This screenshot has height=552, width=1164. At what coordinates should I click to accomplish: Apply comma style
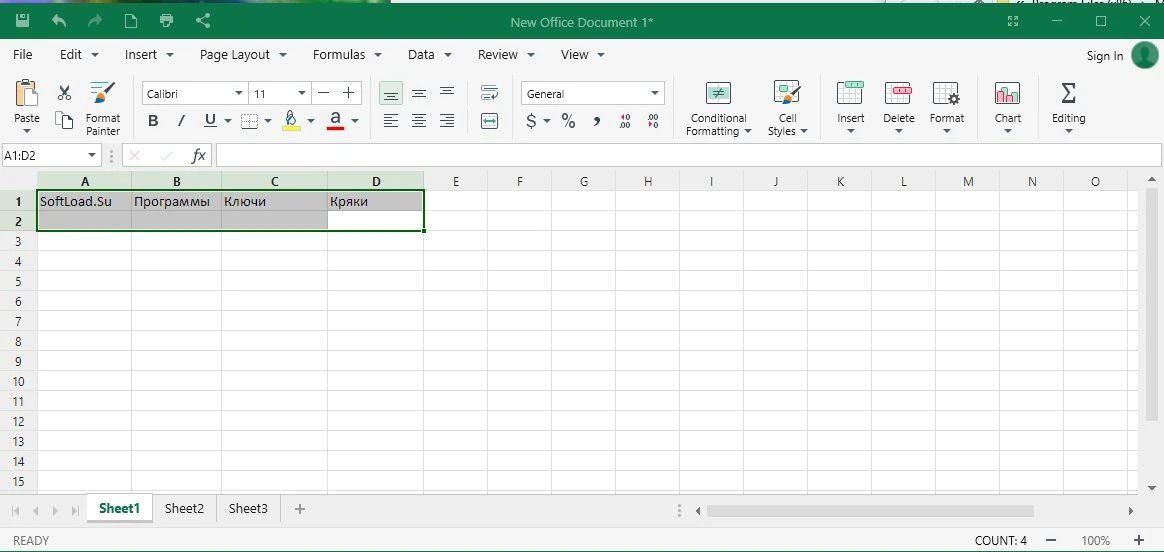pos(596,121)
